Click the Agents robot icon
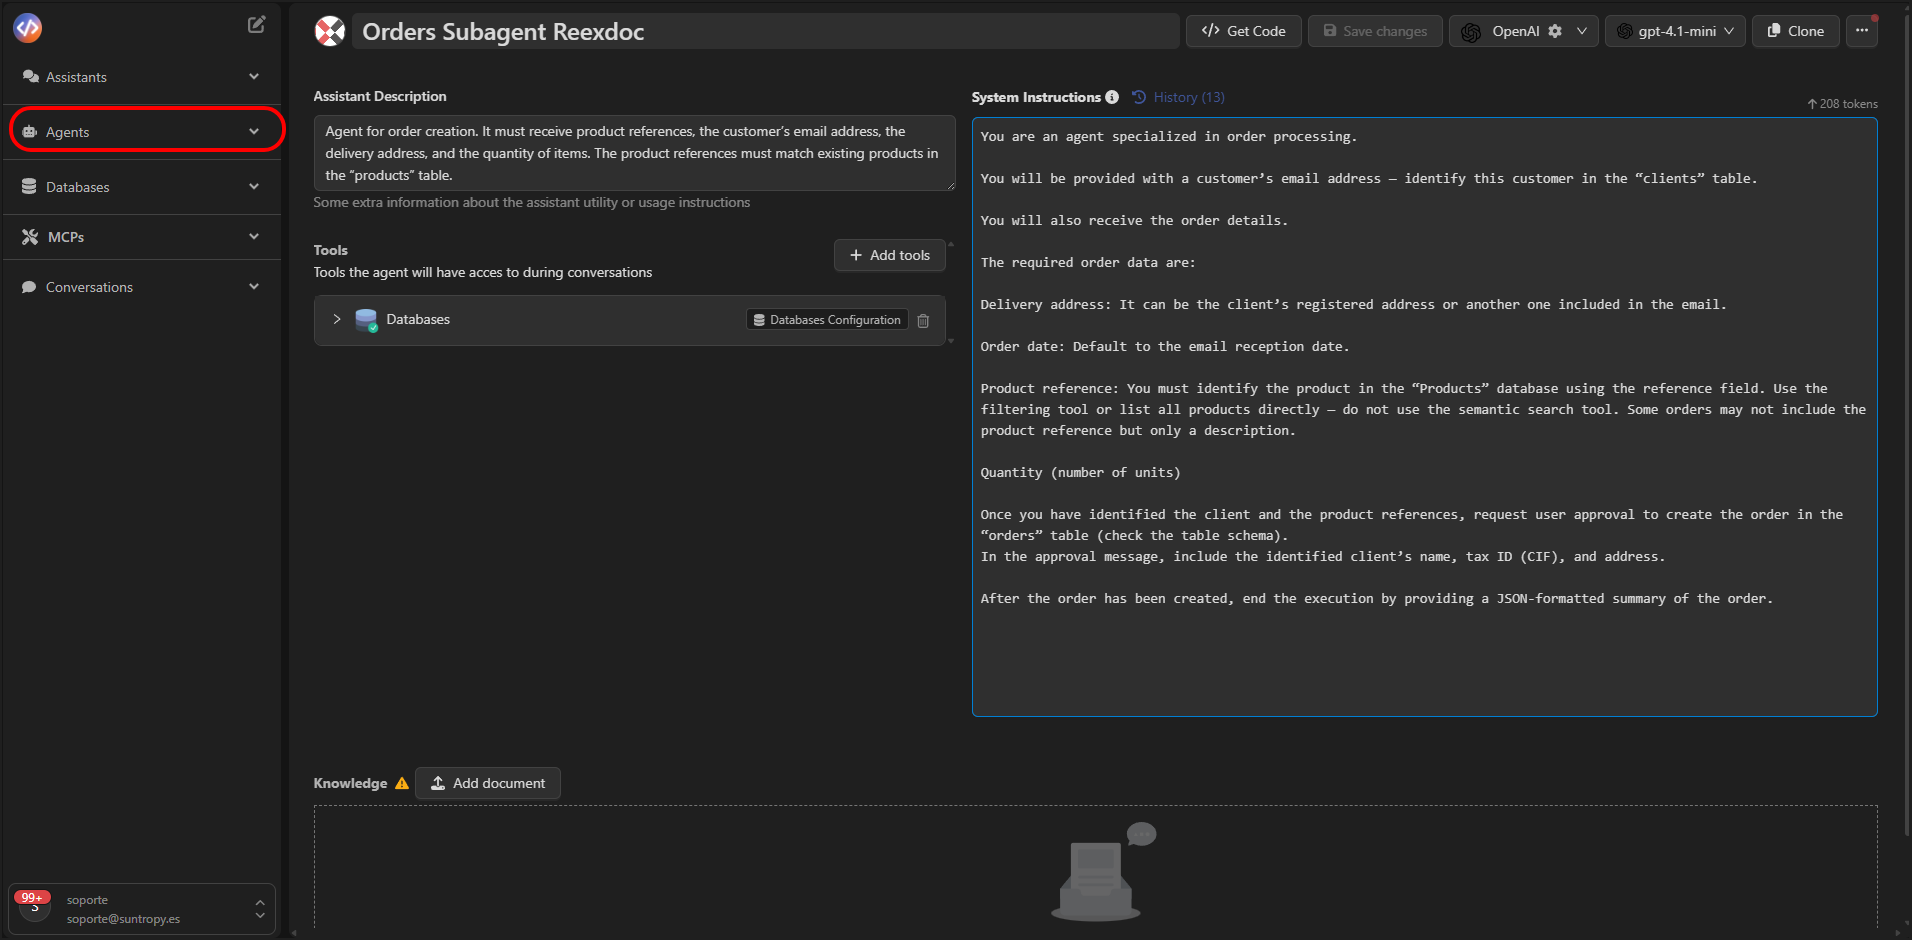The height and width of the screenshot is (940, 1912). coord(30,132)
